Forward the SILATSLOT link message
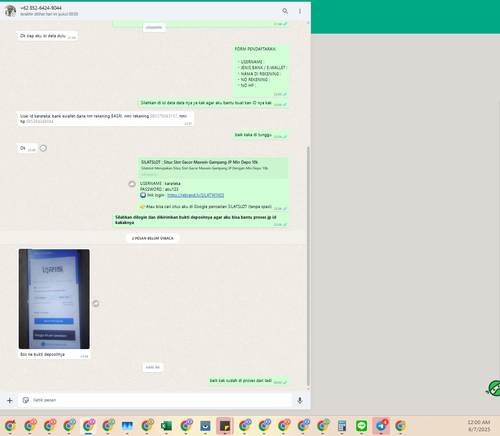The height and width of the screenshot is (436, 500). 132,184
